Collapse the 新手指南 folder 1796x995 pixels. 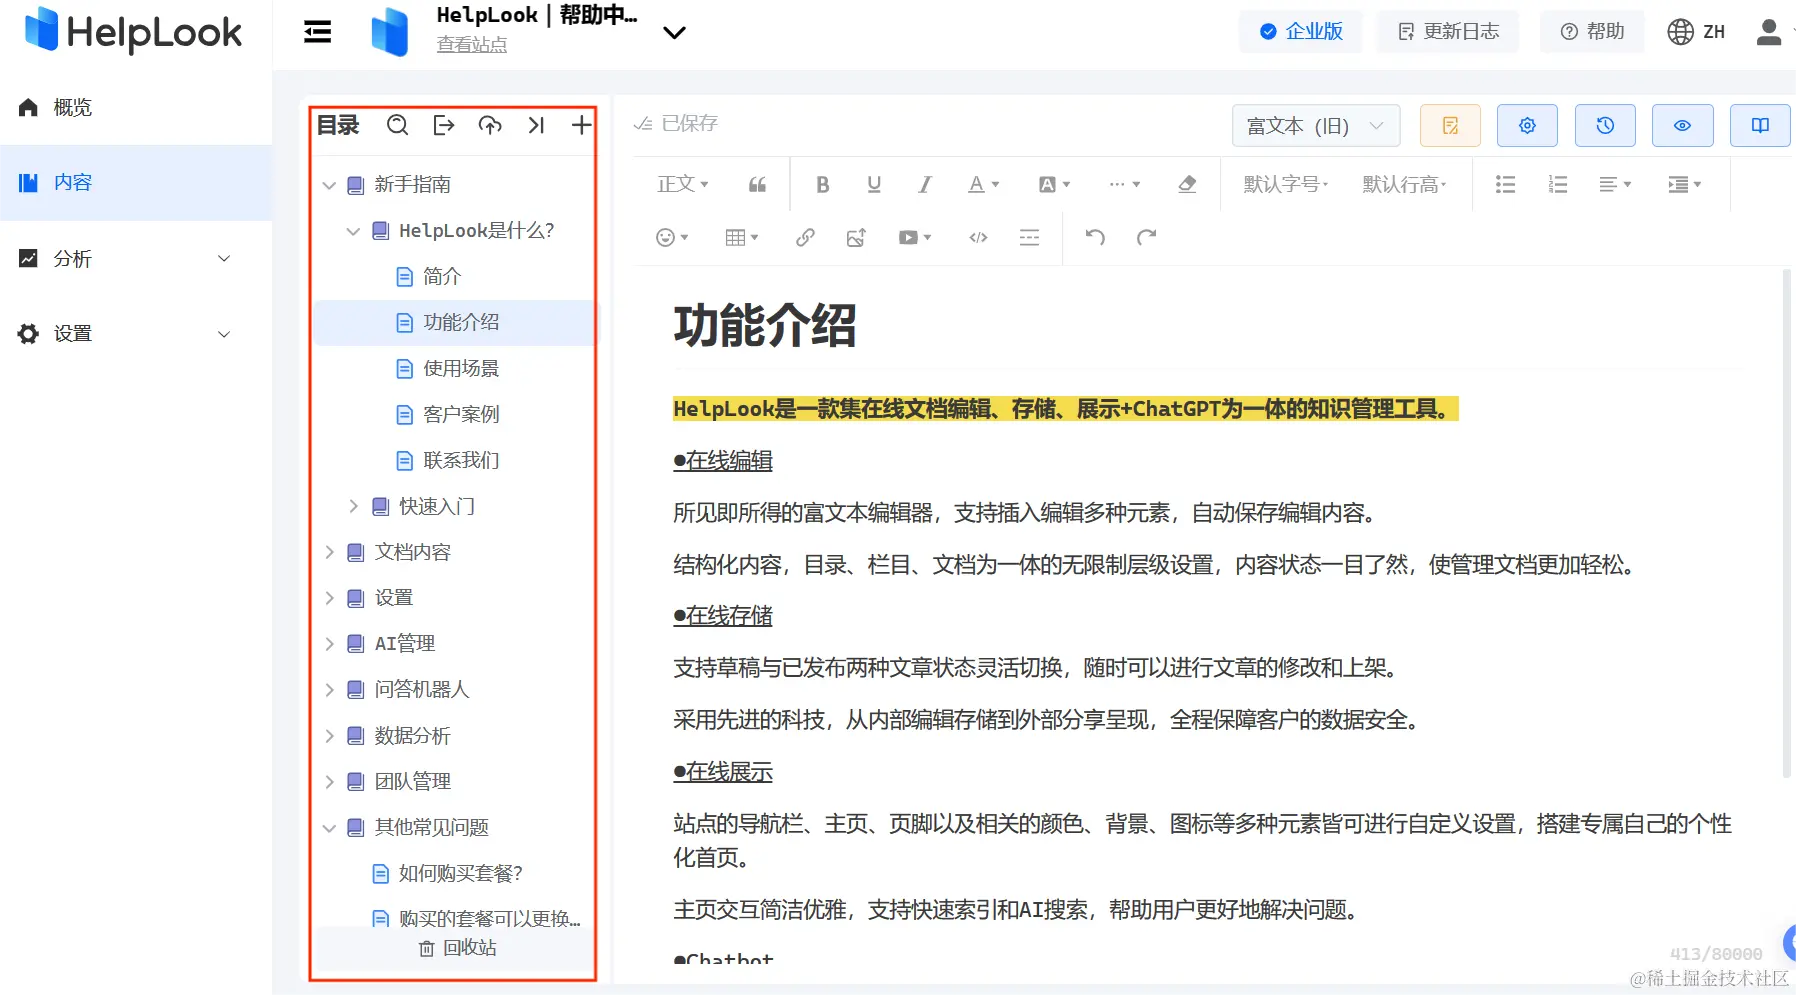pos(329,185)
